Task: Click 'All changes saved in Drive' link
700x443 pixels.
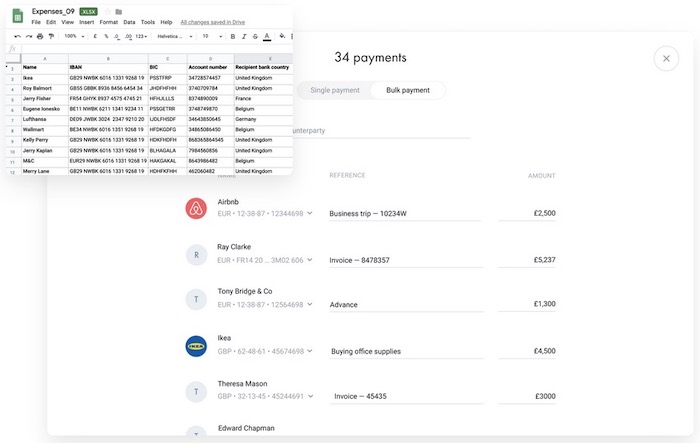Action: click(212, 22)
